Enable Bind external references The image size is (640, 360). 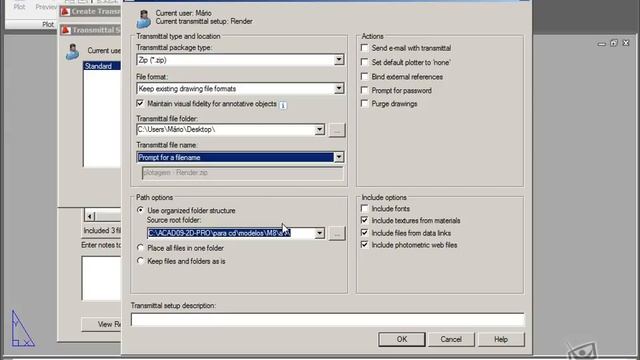point(364,77)
